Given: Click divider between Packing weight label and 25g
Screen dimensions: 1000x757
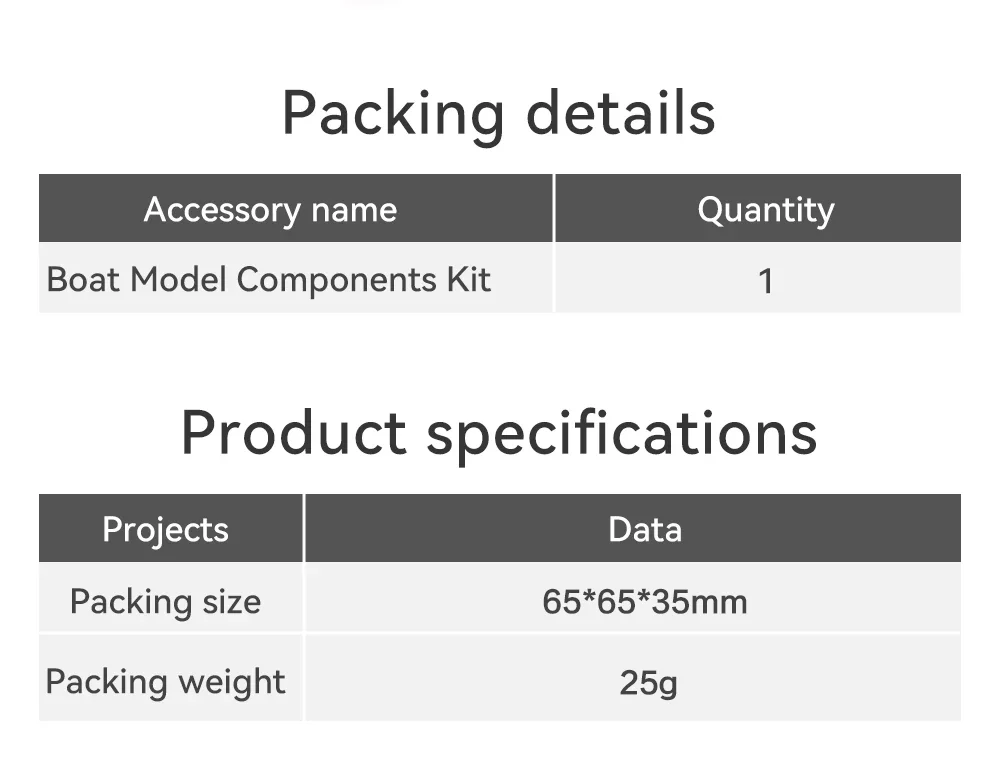Looking at the screenshot, I should coord(304,679).
